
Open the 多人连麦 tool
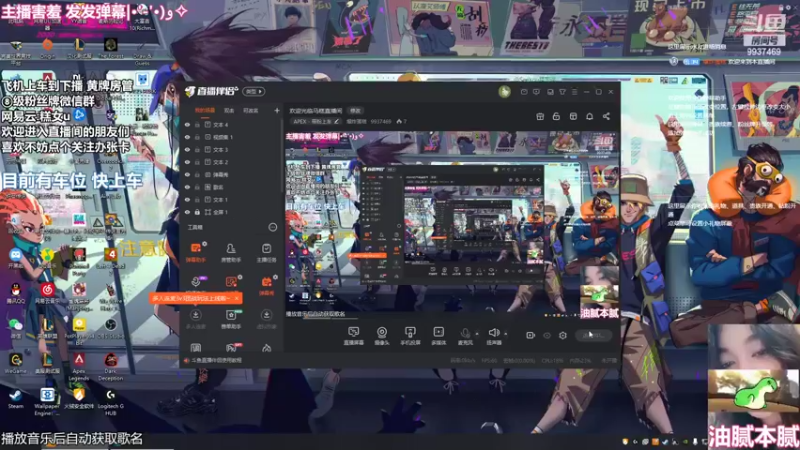(x=195, y=319)
